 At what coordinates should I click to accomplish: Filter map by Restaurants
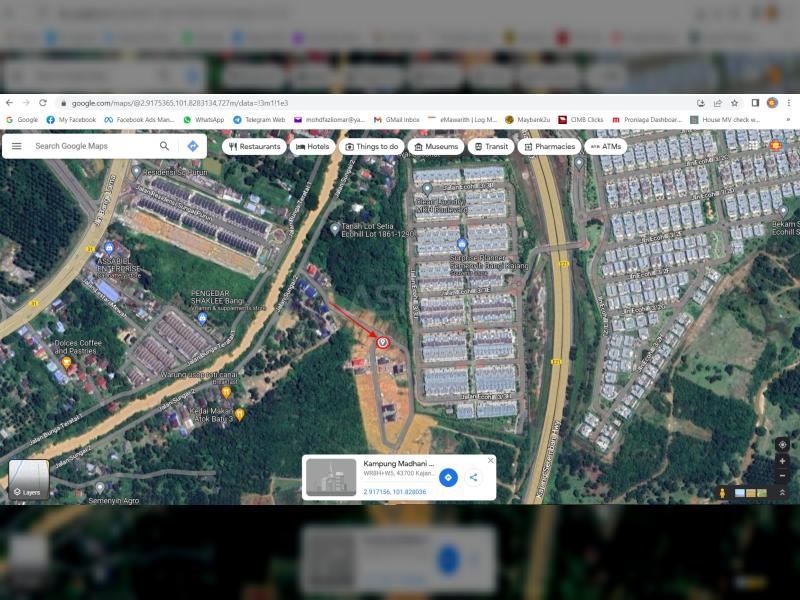coord(253,146)
